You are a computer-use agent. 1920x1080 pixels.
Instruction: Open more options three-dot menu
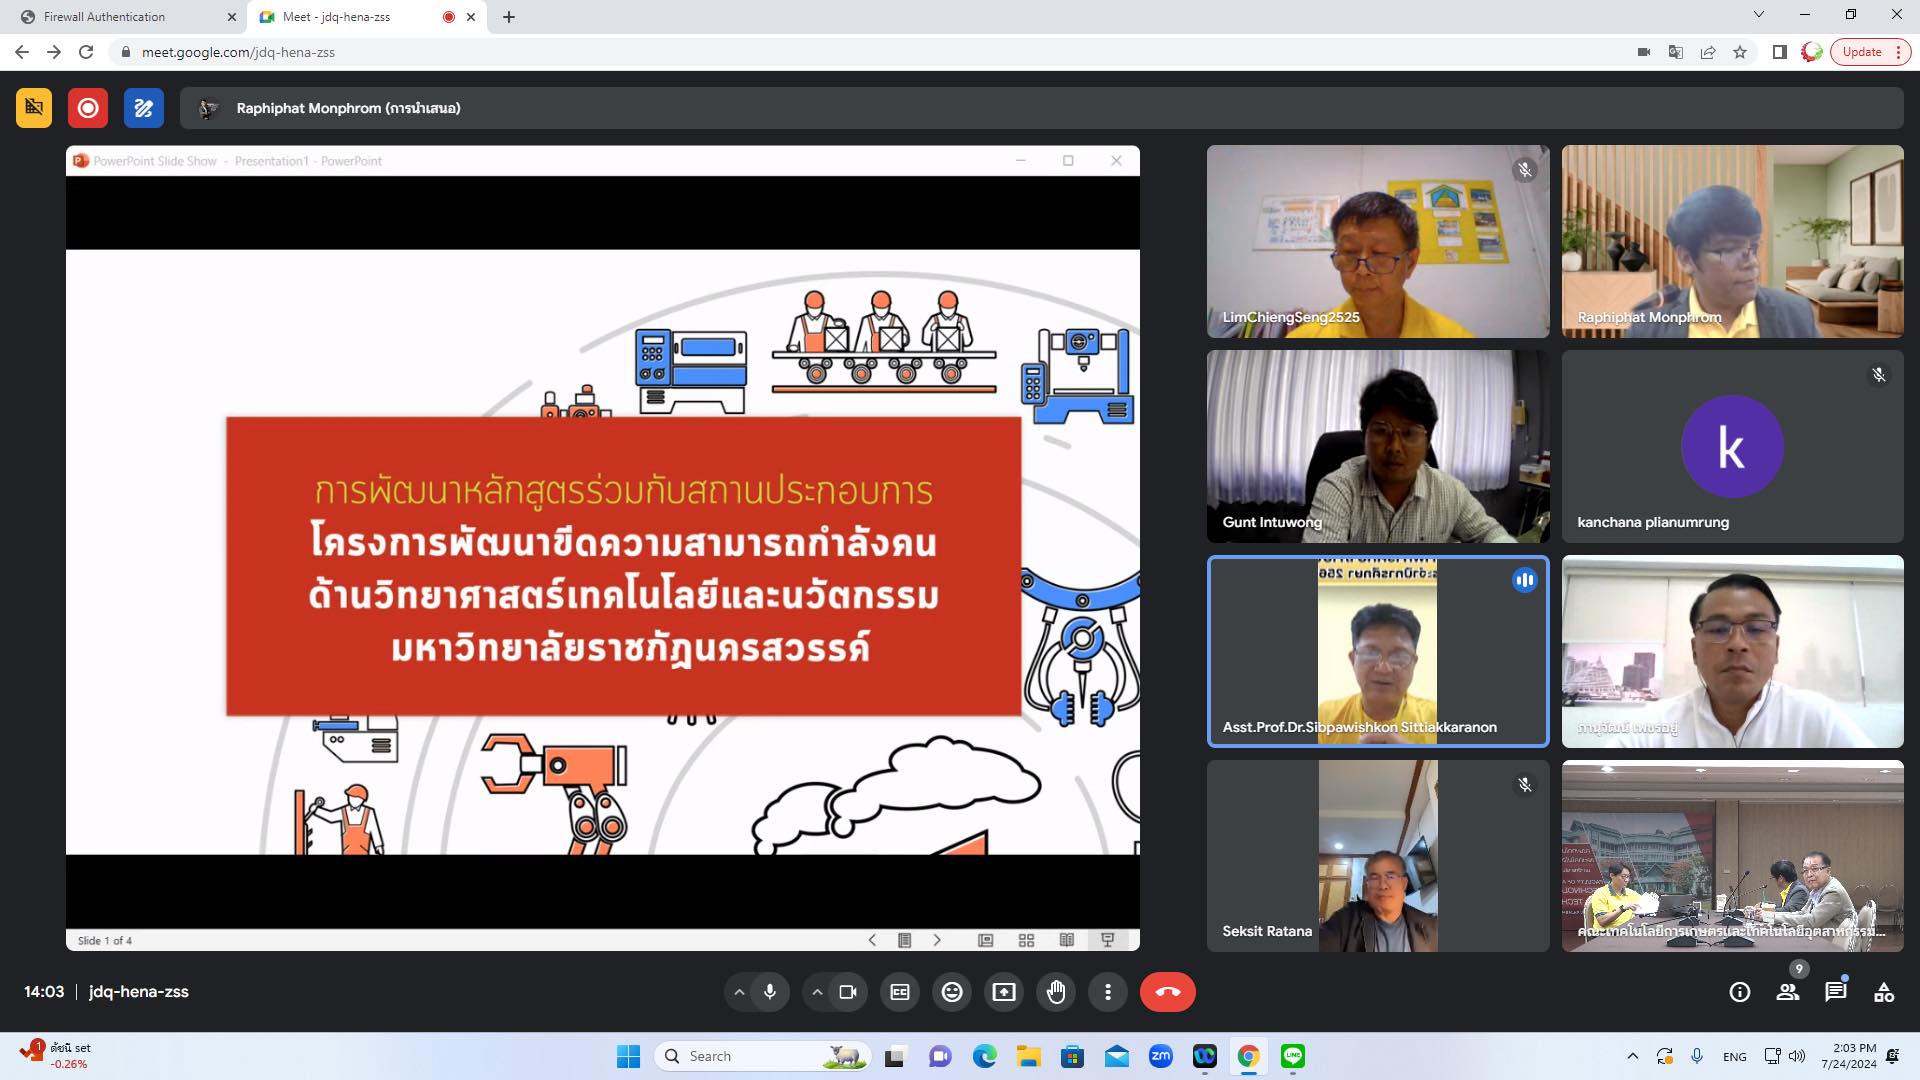coord(1108,992)
